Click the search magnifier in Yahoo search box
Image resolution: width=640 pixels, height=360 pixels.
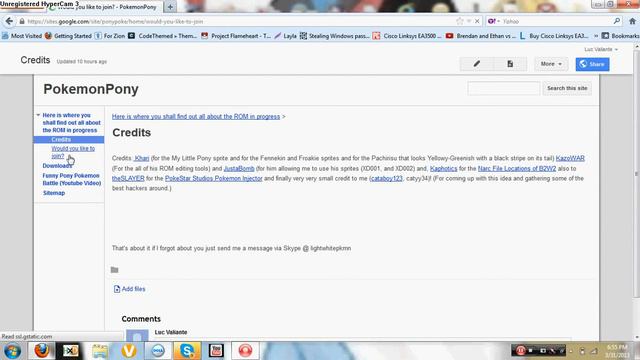click(x=617, y=21)
